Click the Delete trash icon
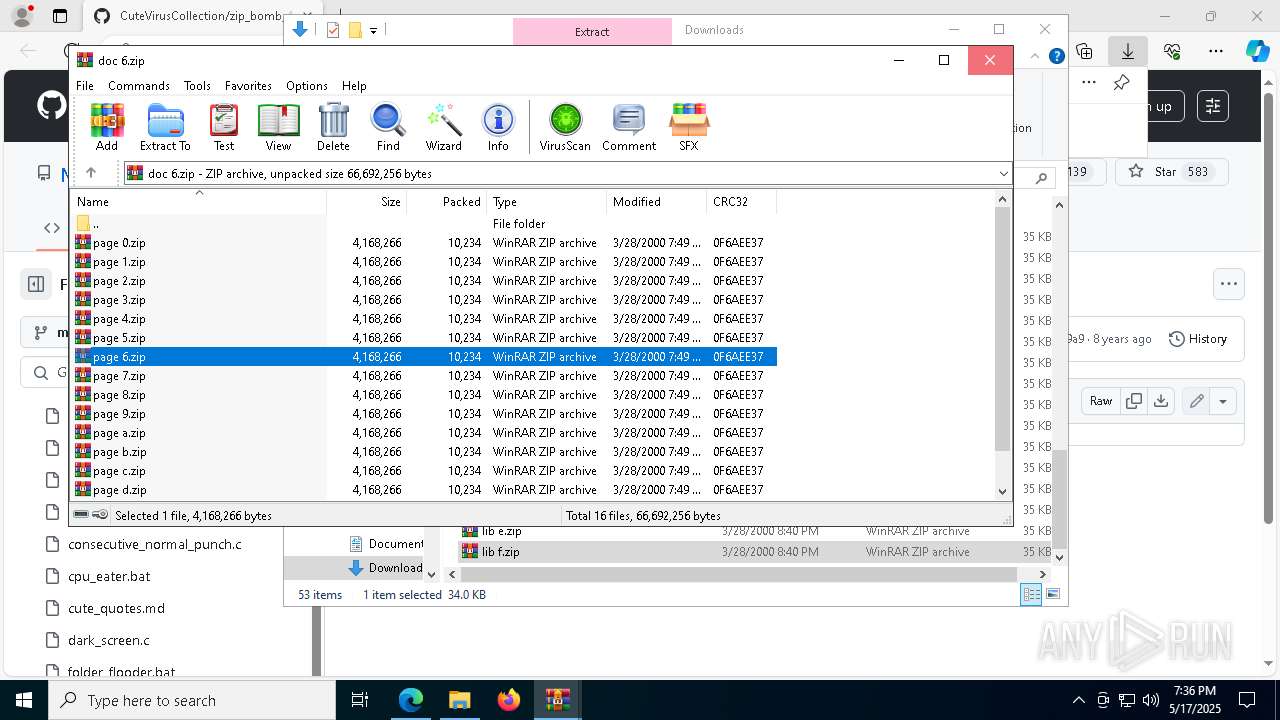This screenshot has height=720, width=1280. tap(333, 127)
